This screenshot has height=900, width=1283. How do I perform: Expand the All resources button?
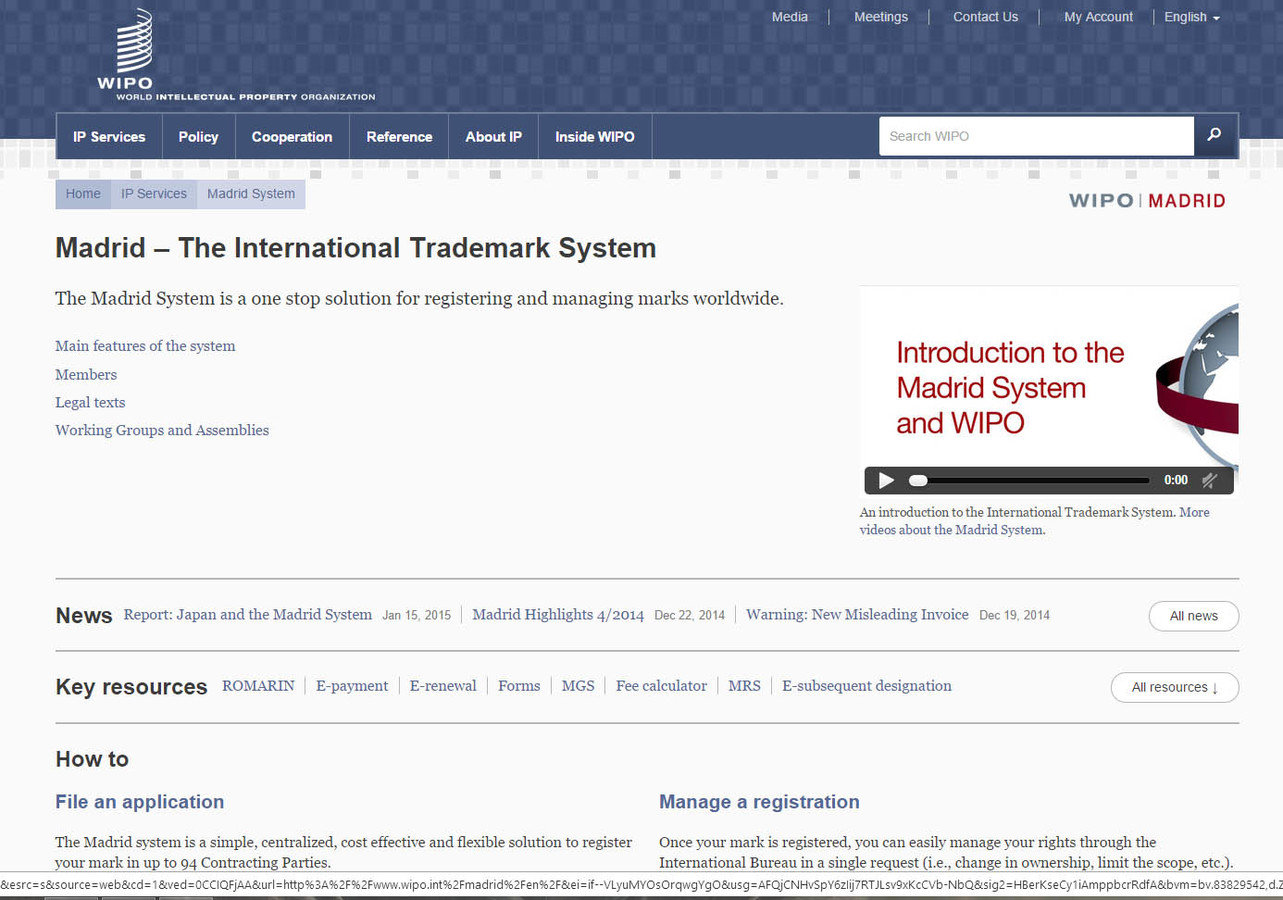click(x=1175, y=688)
